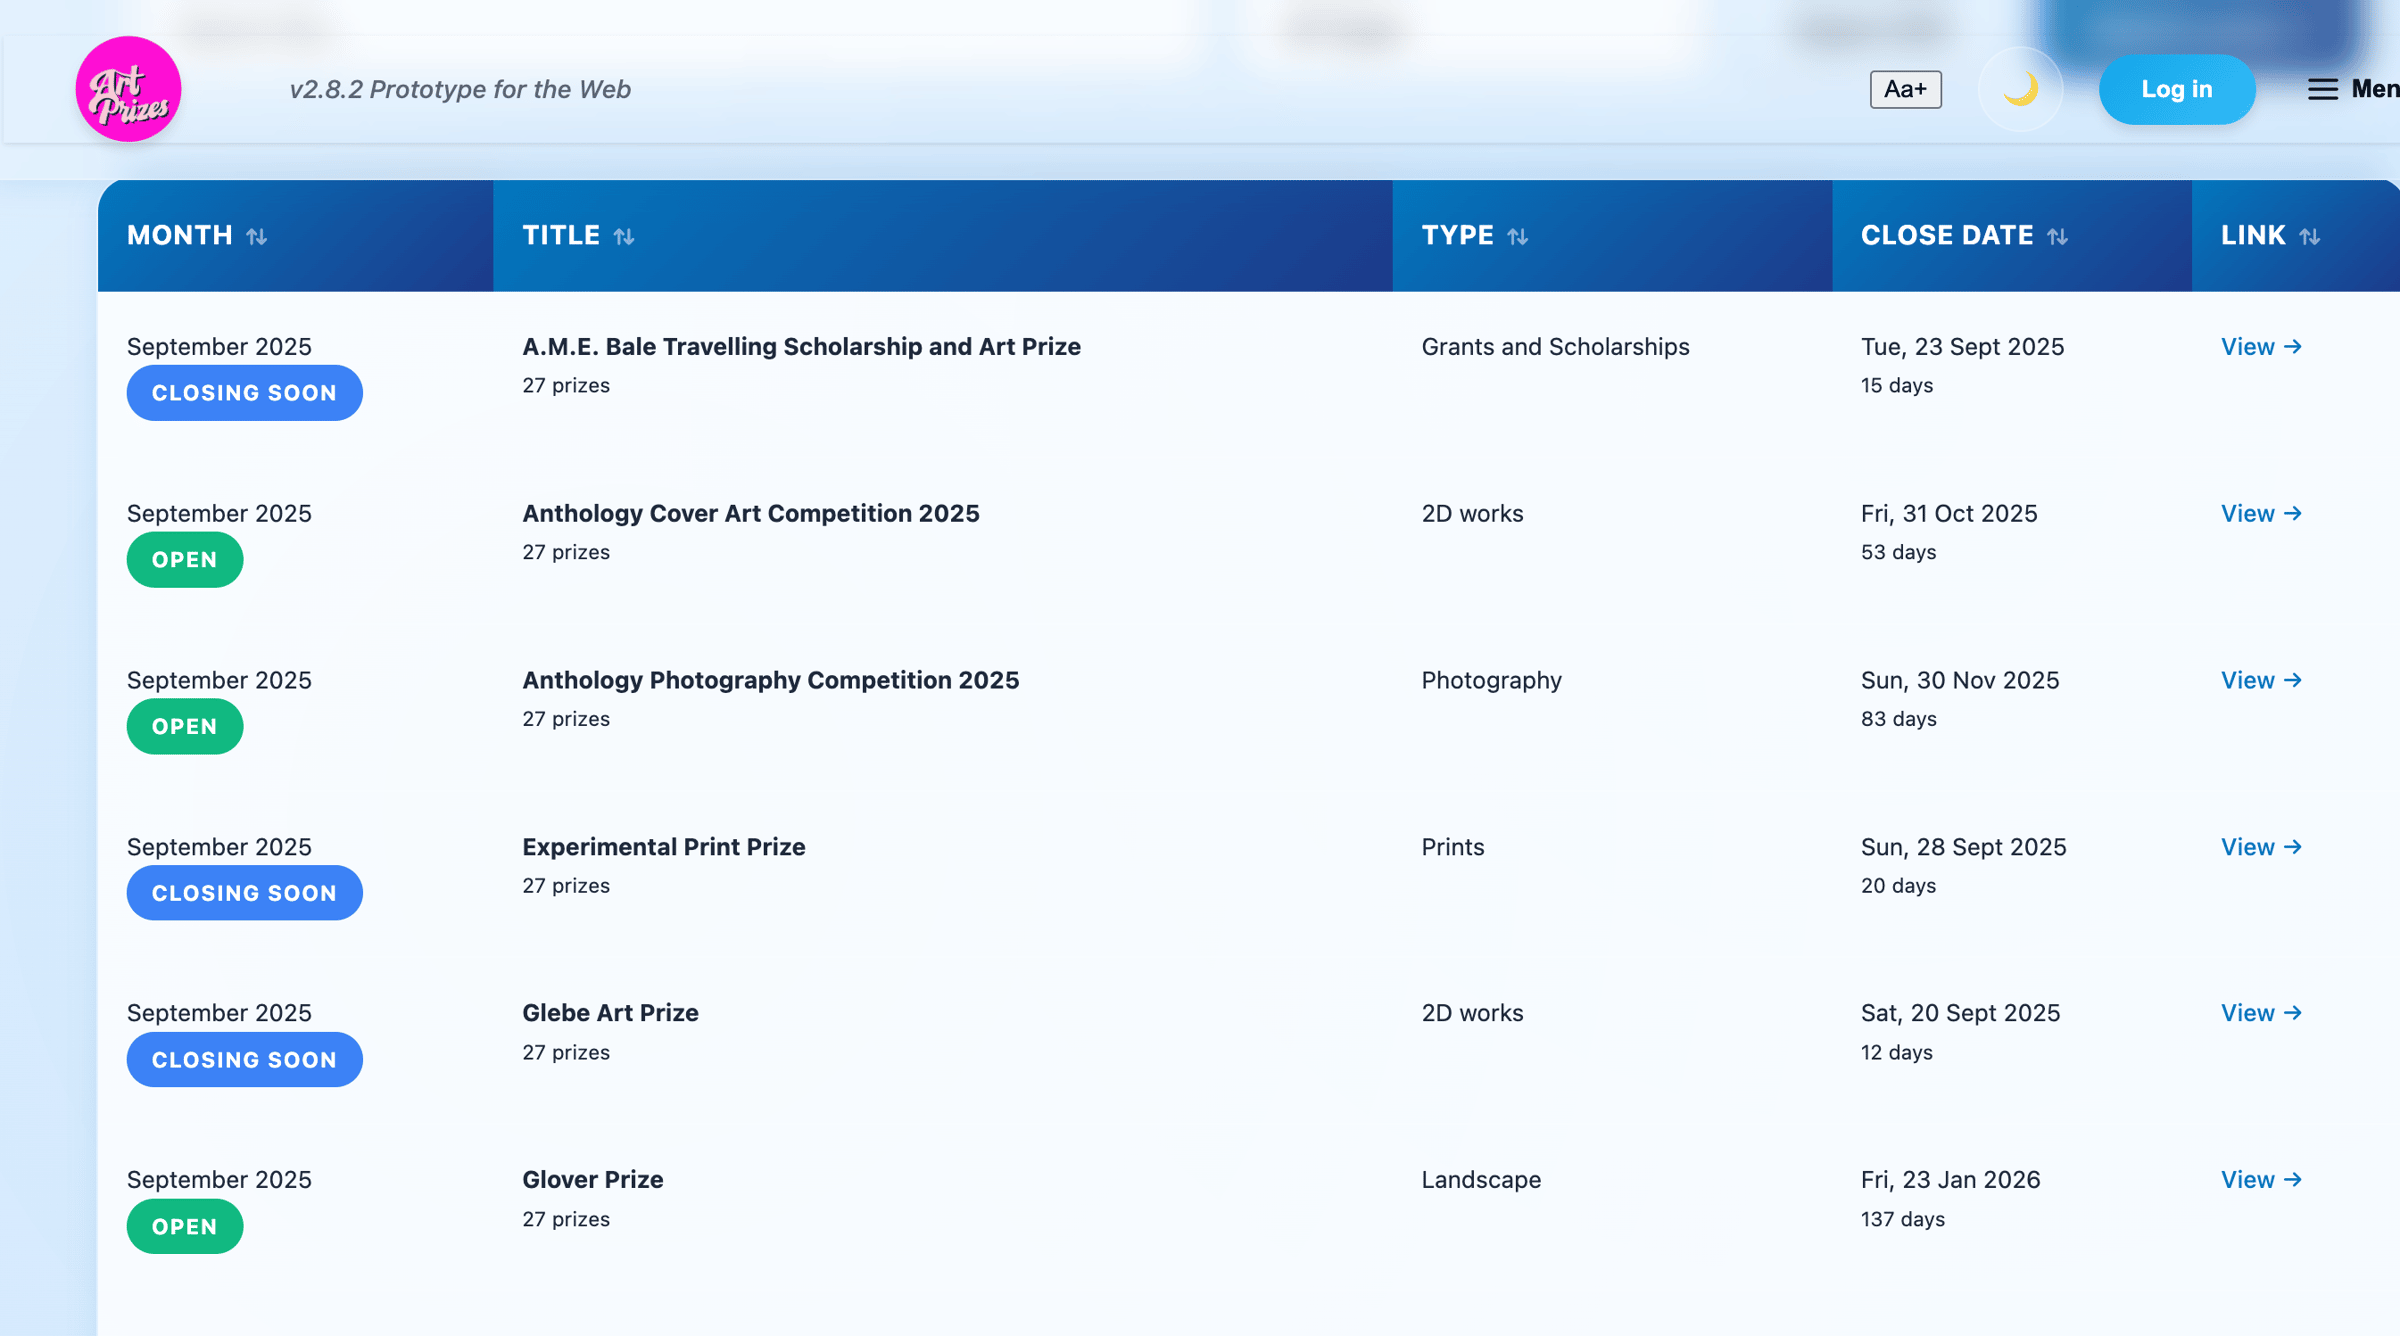Toggle dark mode with moon icon
Viewport: 2400px width, 1336px height.
pos(2020,89)
